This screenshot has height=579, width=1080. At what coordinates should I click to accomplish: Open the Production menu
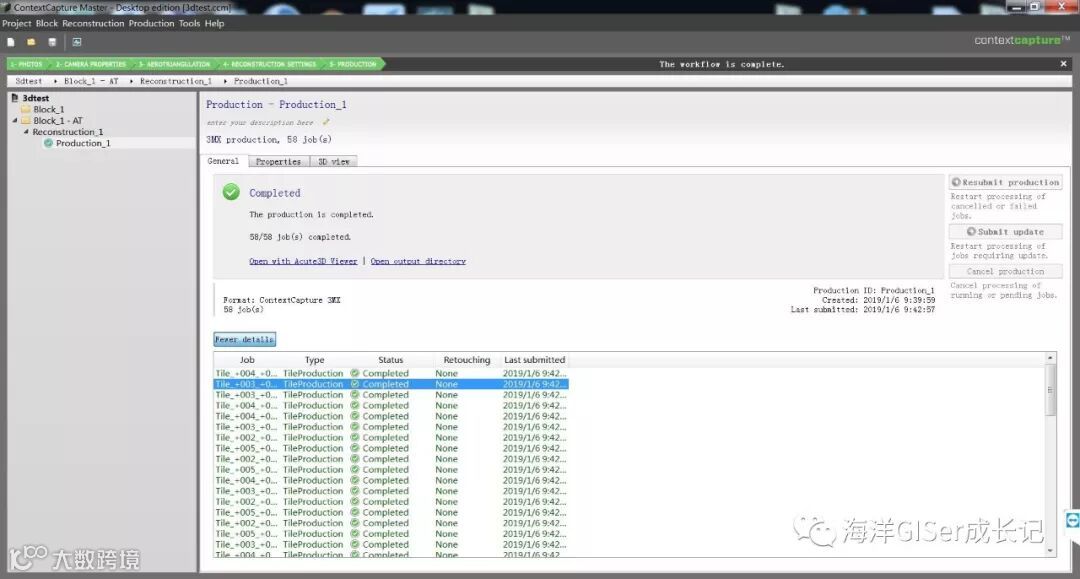152,23
